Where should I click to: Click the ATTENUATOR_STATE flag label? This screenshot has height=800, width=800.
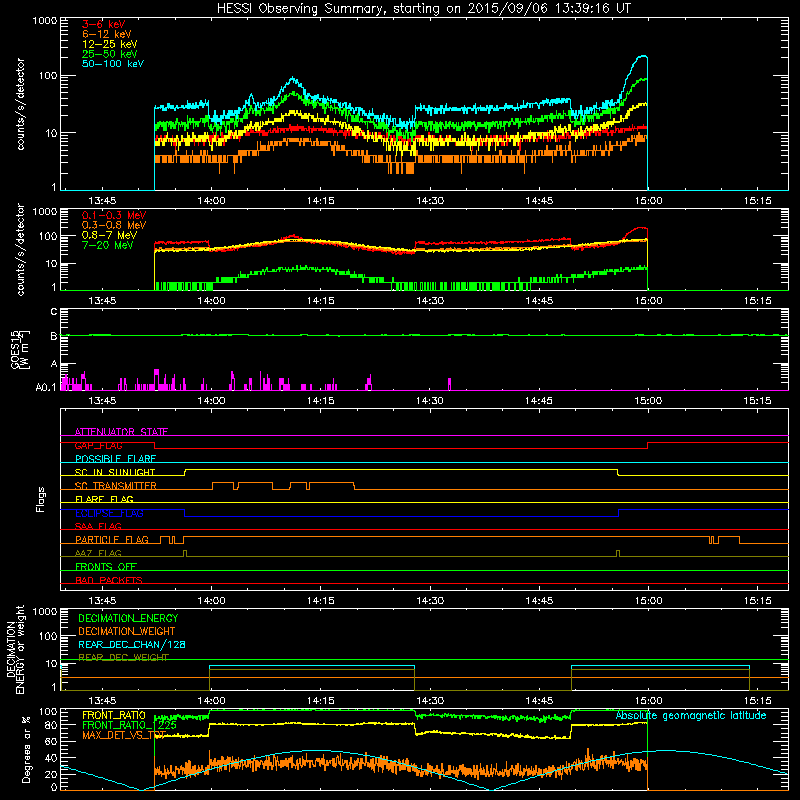click(x=121, y=432)
